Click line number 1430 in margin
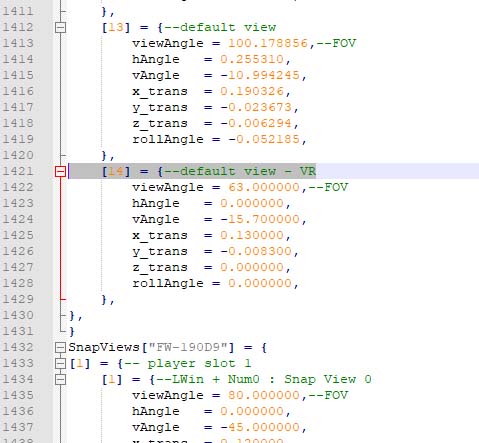479x443 pixels. point(18,315)
